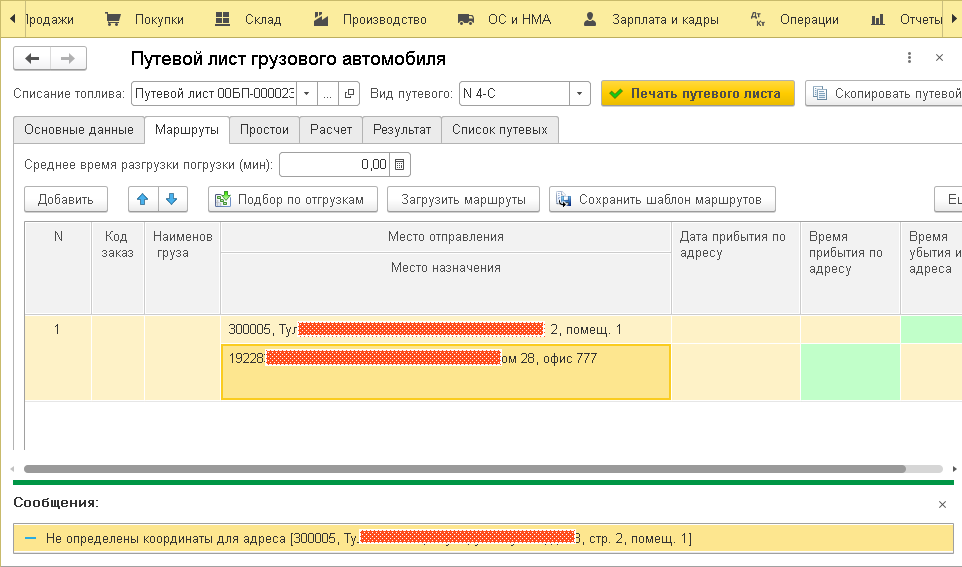Click the back navigation arrow
962x567 pixels.
coord(32,59)
